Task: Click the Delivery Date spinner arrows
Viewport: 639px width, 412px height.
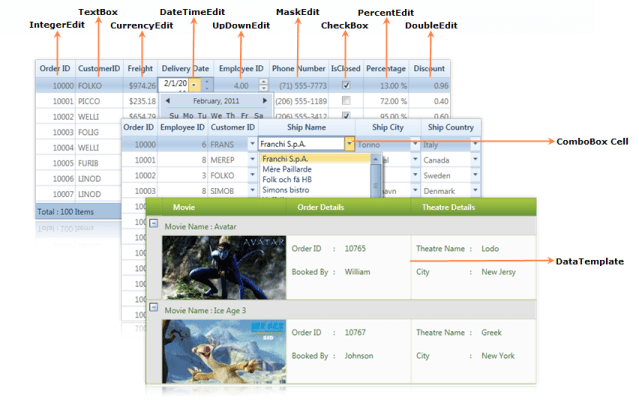Action: [207, 85]
